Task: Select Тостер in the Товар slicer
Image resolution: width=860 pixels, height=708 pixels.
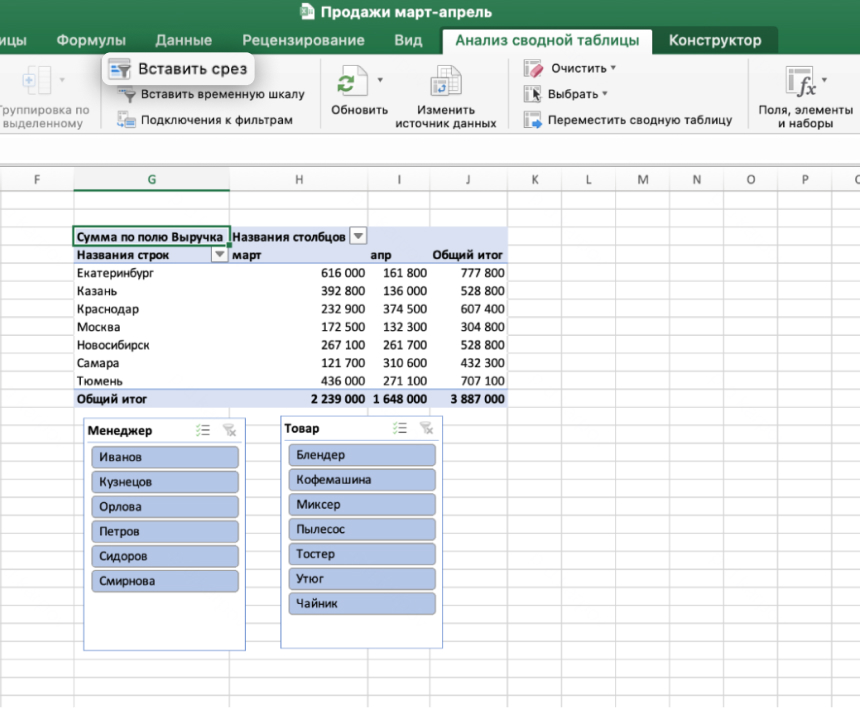Action: pyautogui.click(x=362, y=554)
